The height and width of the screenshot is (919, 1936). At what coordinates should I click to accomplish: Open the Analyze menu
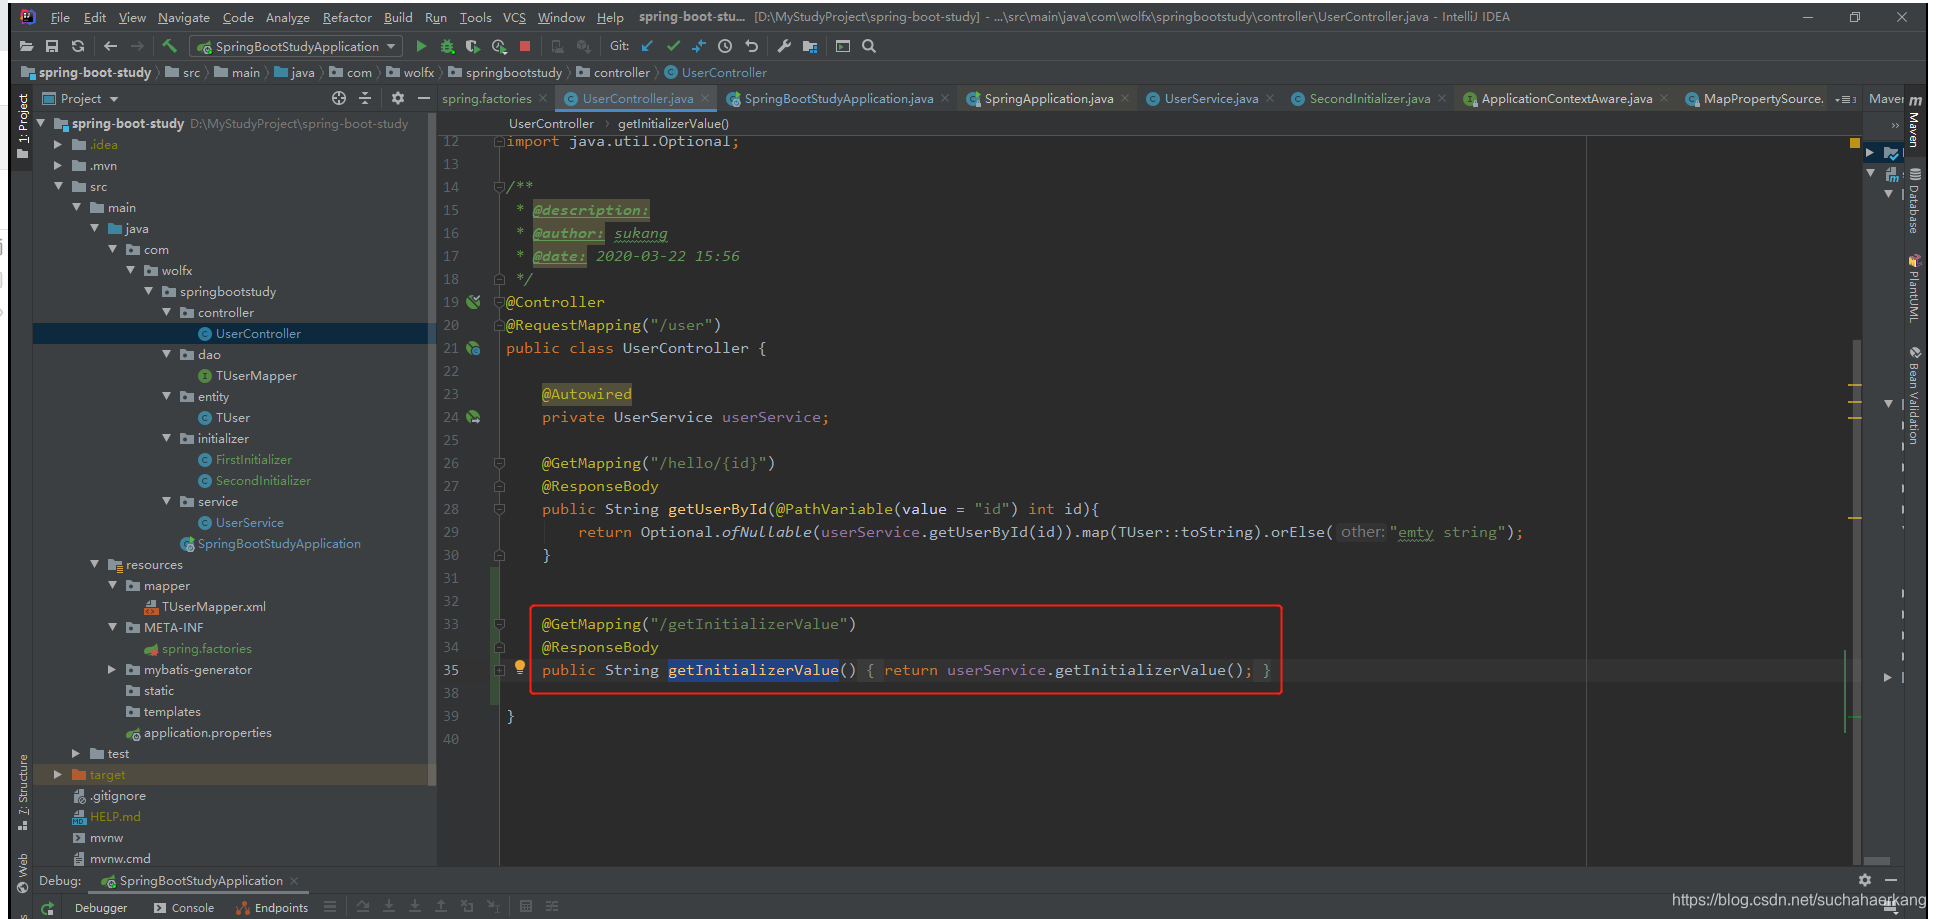(x=288, y=18)
